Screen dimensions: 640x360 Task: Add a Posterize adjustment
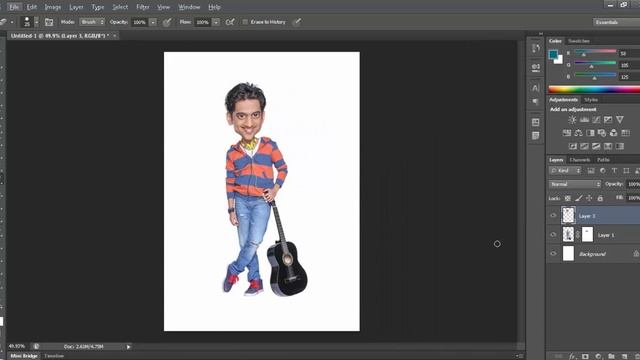[584, 146]
